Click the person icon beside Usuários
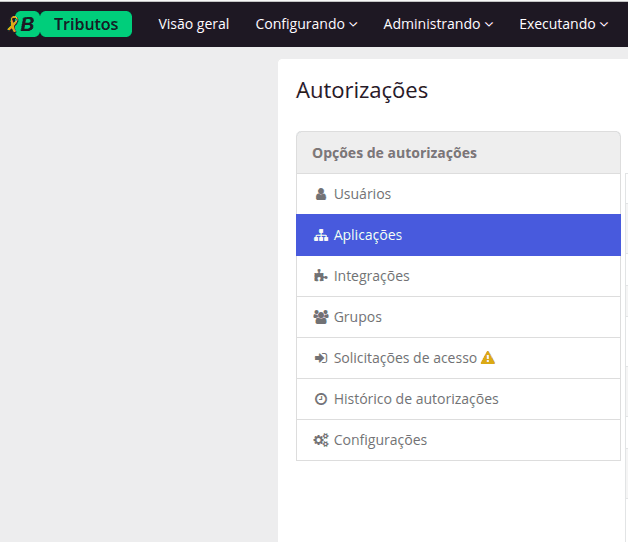628x542 pixels. tap(321, 194)
